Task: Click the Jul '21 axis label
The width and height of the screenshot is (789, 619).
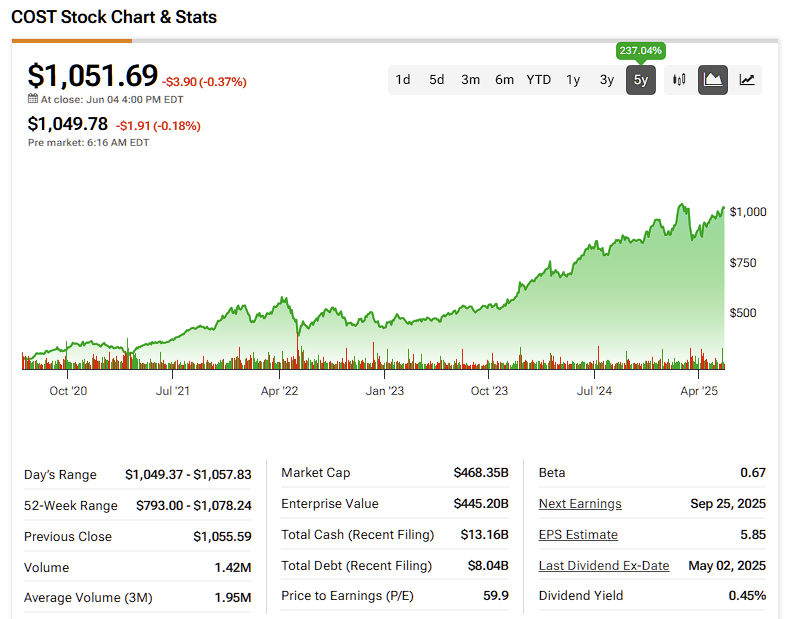Action: coord(173,391)
